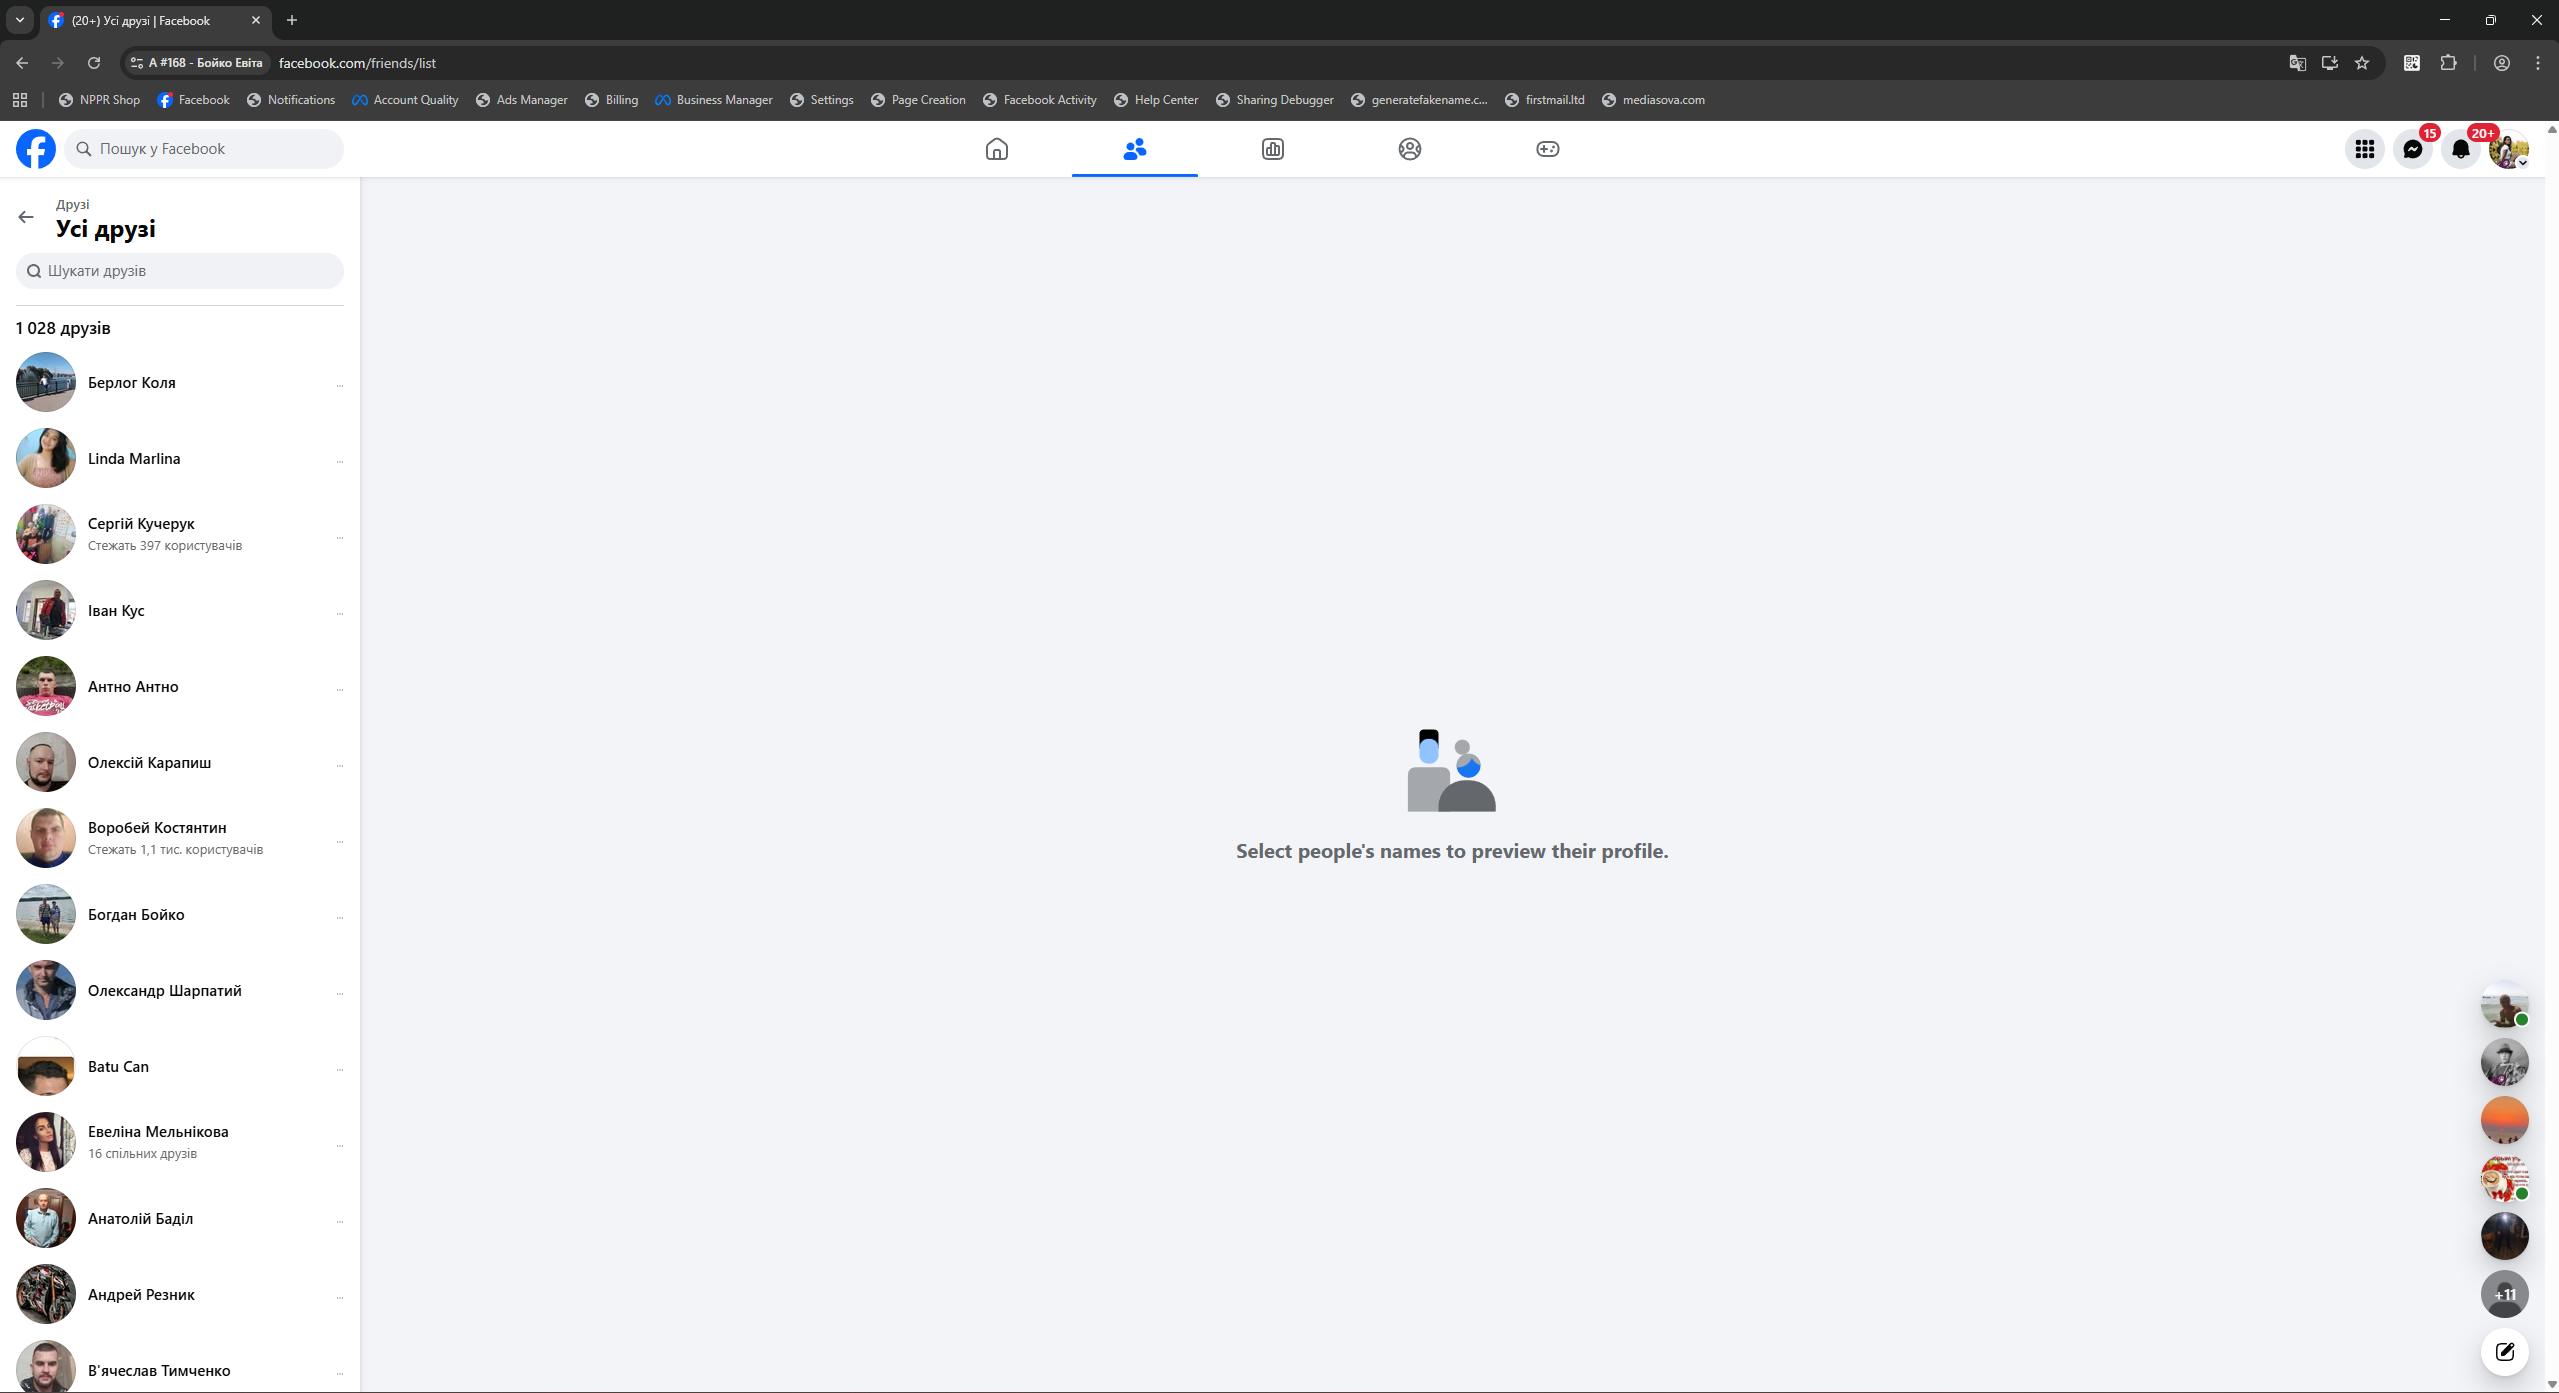The width and height of the screenshot is (2559, 1393).
Task: Open Ads Manager bookmark
Action: [521, 100]
